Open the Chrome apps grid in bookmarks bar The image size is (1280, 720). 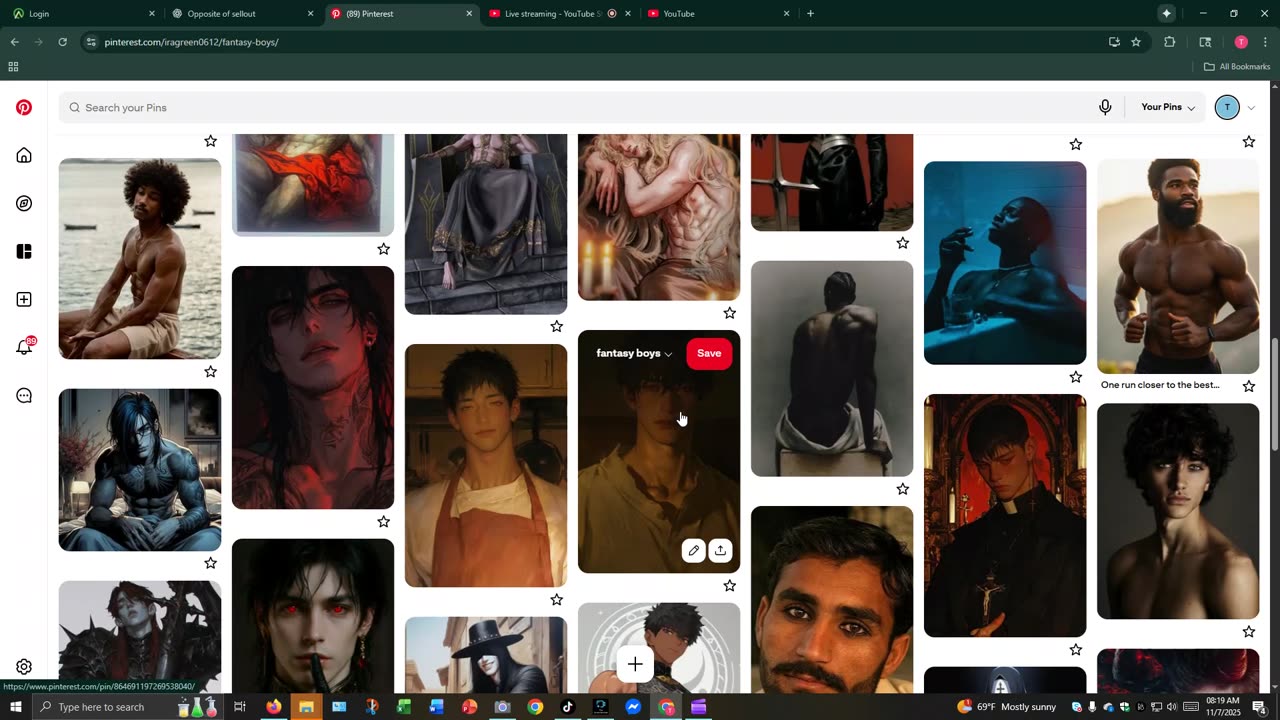tap(13, 67)
